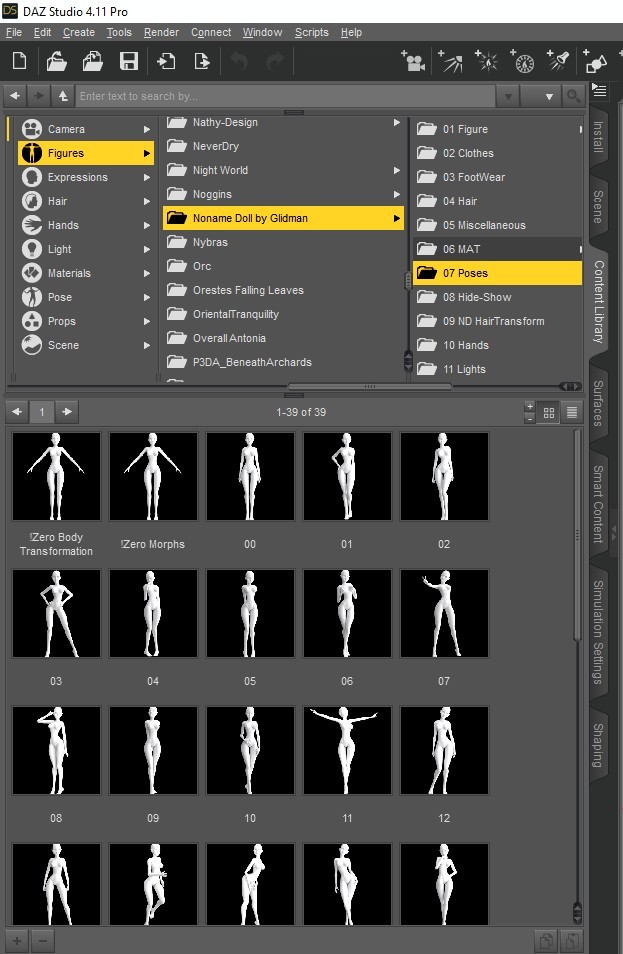Create a new point light
Image resolution: width=623 pixels, height=954 pixels.
coord(486,61)
